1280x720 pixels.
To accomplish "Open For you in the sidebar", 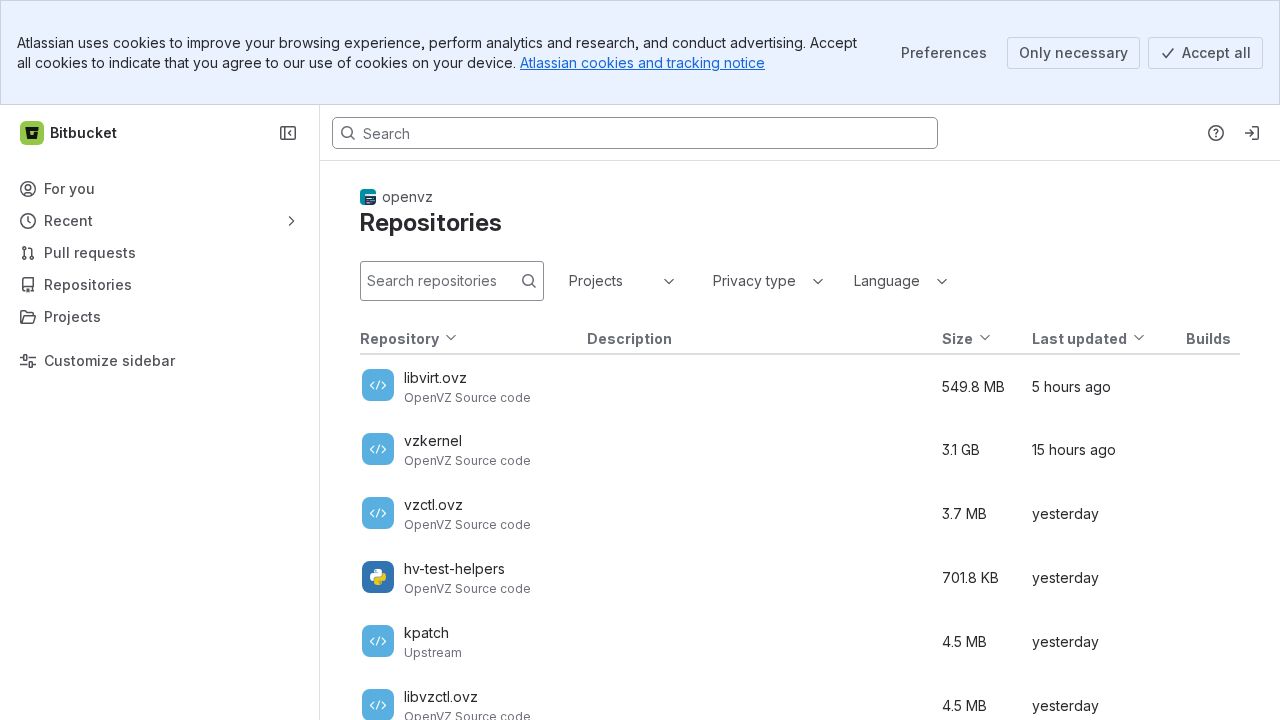I will (160, 189).
